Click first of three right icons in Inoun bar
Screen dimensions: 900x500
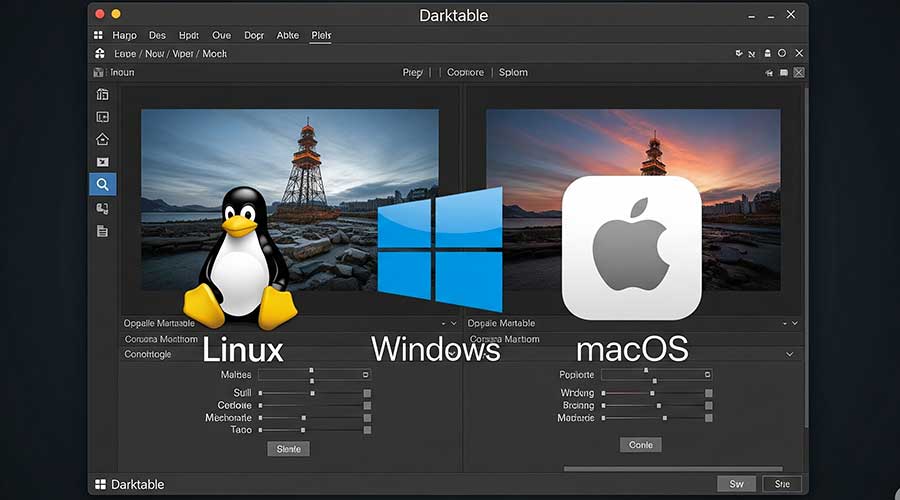point(769,73)
